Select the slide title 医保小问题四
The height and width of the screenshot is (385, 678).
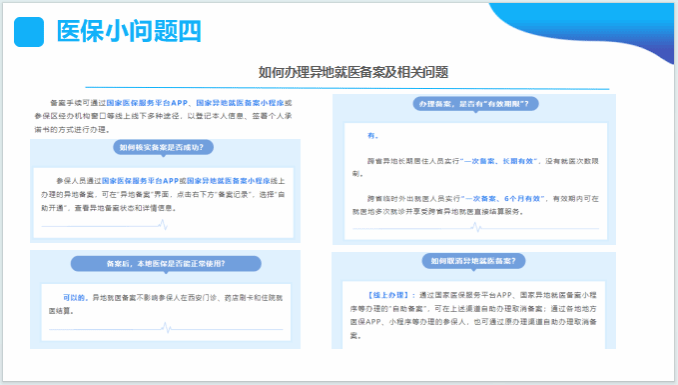129,31
